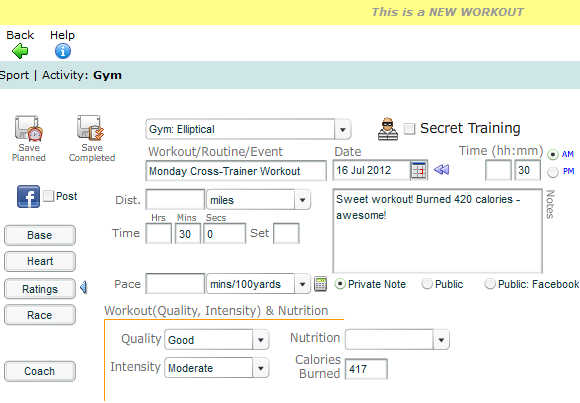Open Help via the blue info icon
580x403 pixels.
pyautogui.click(x=63, y=51)
